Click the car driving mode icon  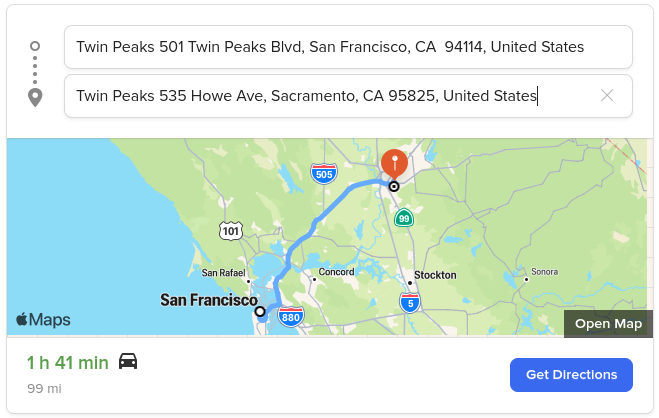pos(128,361)
